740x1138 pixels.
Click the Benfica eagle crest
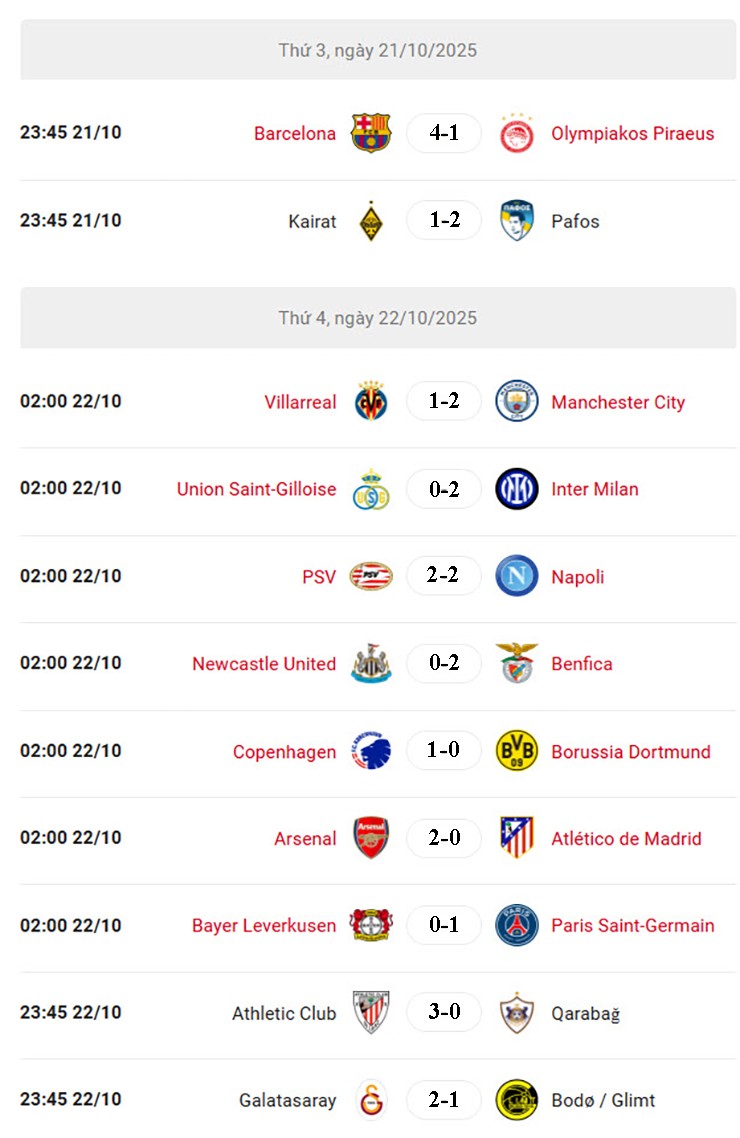click(x=516, y=663)
